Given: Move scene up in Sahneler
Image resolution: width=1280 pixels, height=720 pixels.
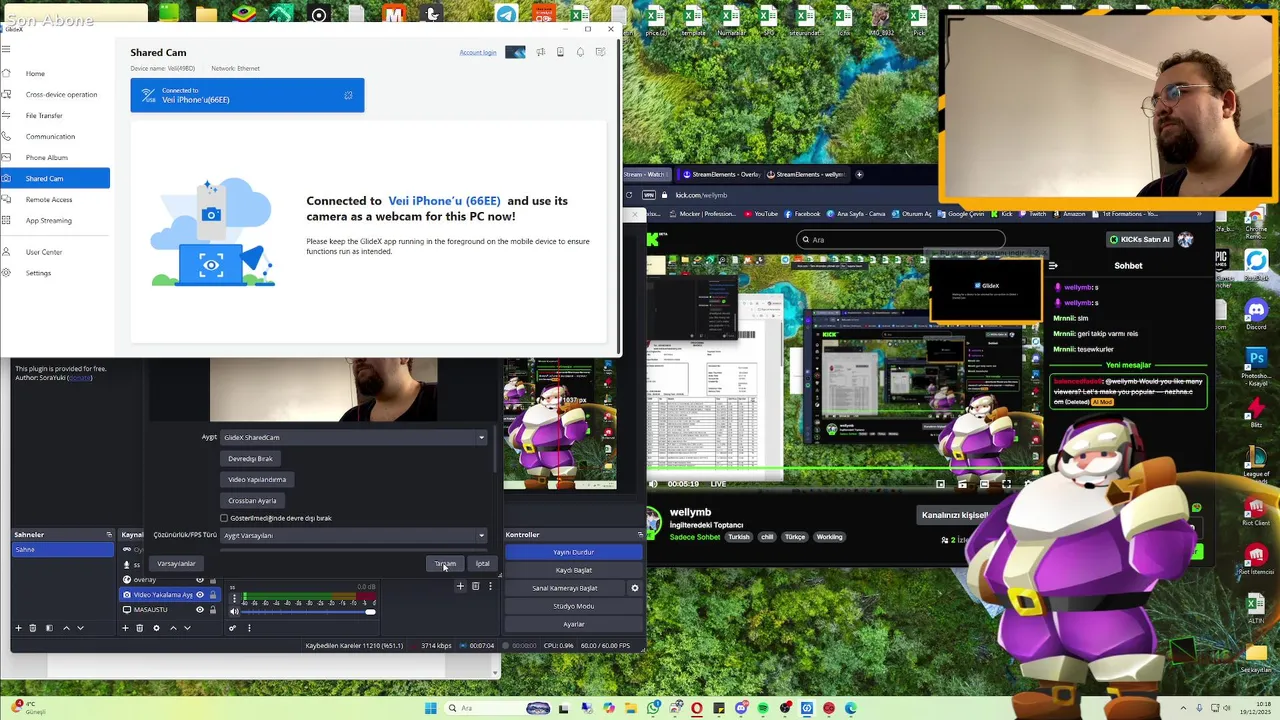Looking at the screenshot, I should [66, 628].
